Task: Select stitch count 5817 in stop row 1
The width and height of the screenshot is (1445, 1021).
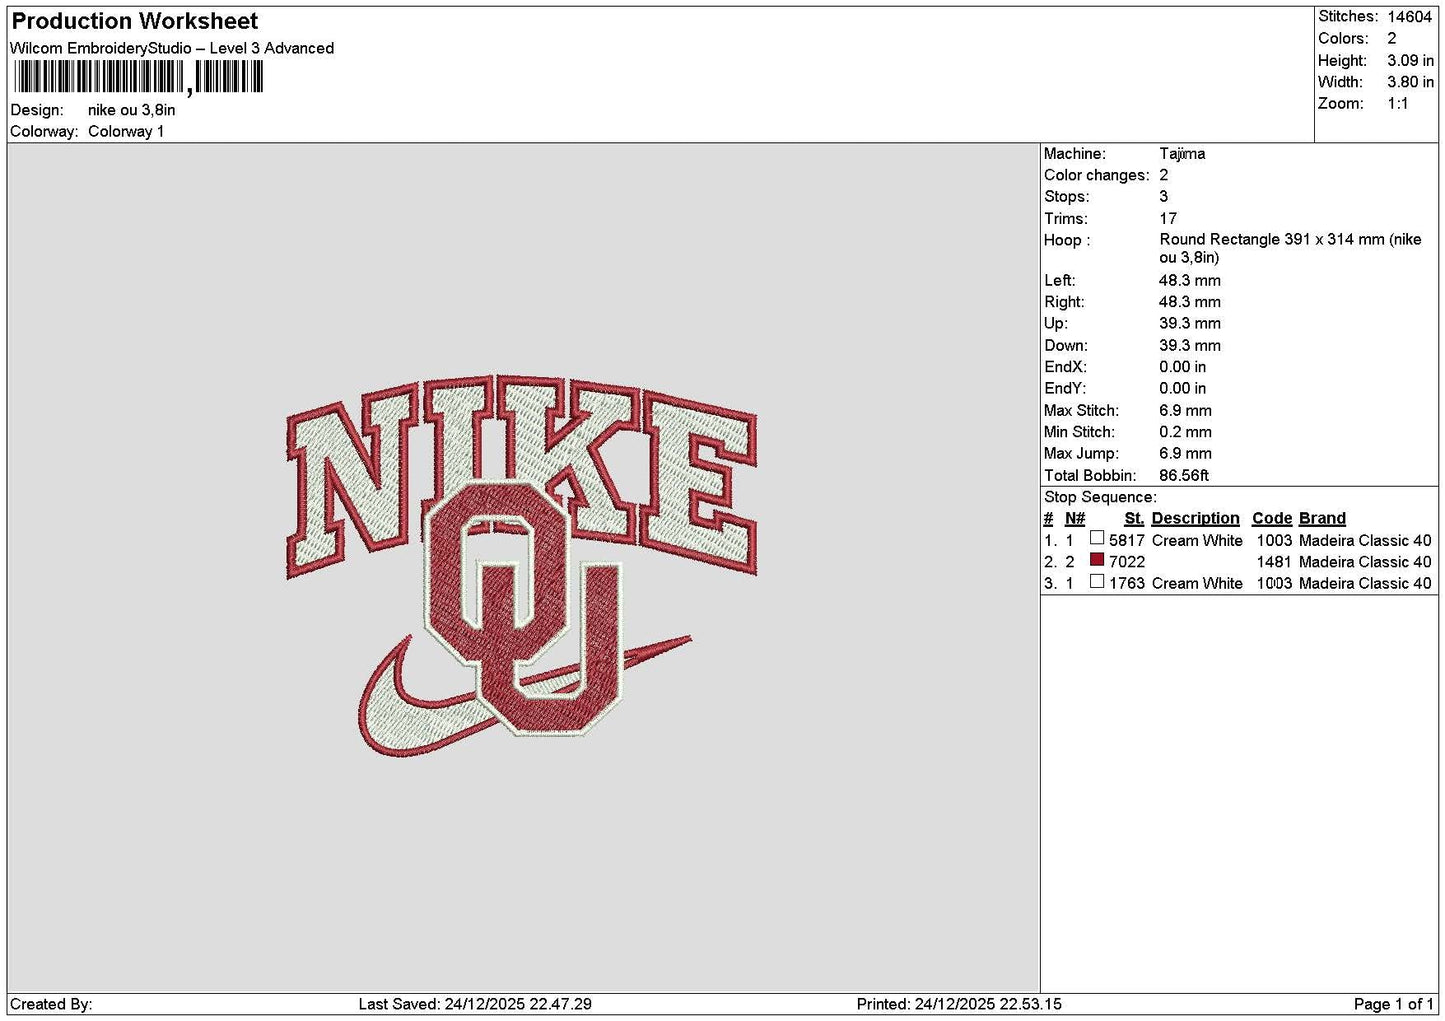Action: pos(1127,540)
